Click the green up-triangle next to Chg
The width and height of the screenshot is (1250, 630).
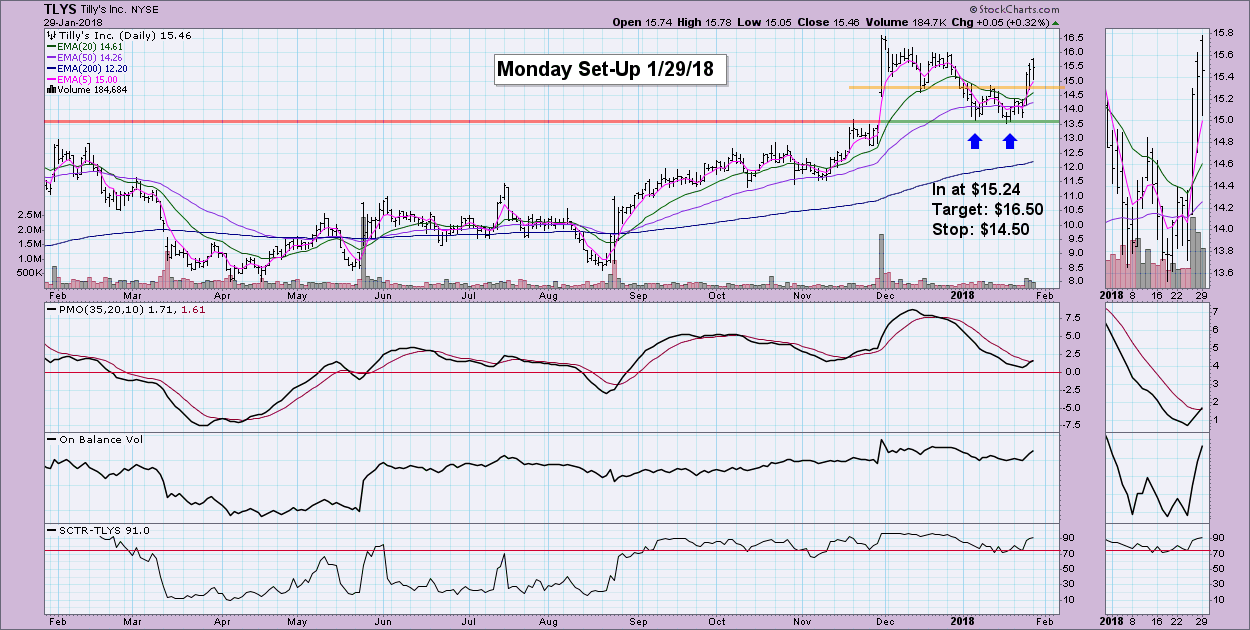tap(1057, 22)
